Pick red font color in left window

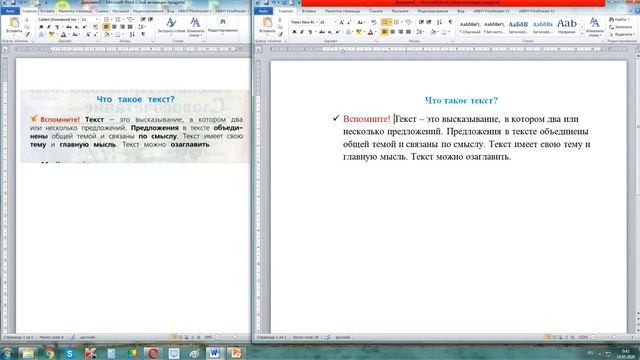[x=64, y=35]
